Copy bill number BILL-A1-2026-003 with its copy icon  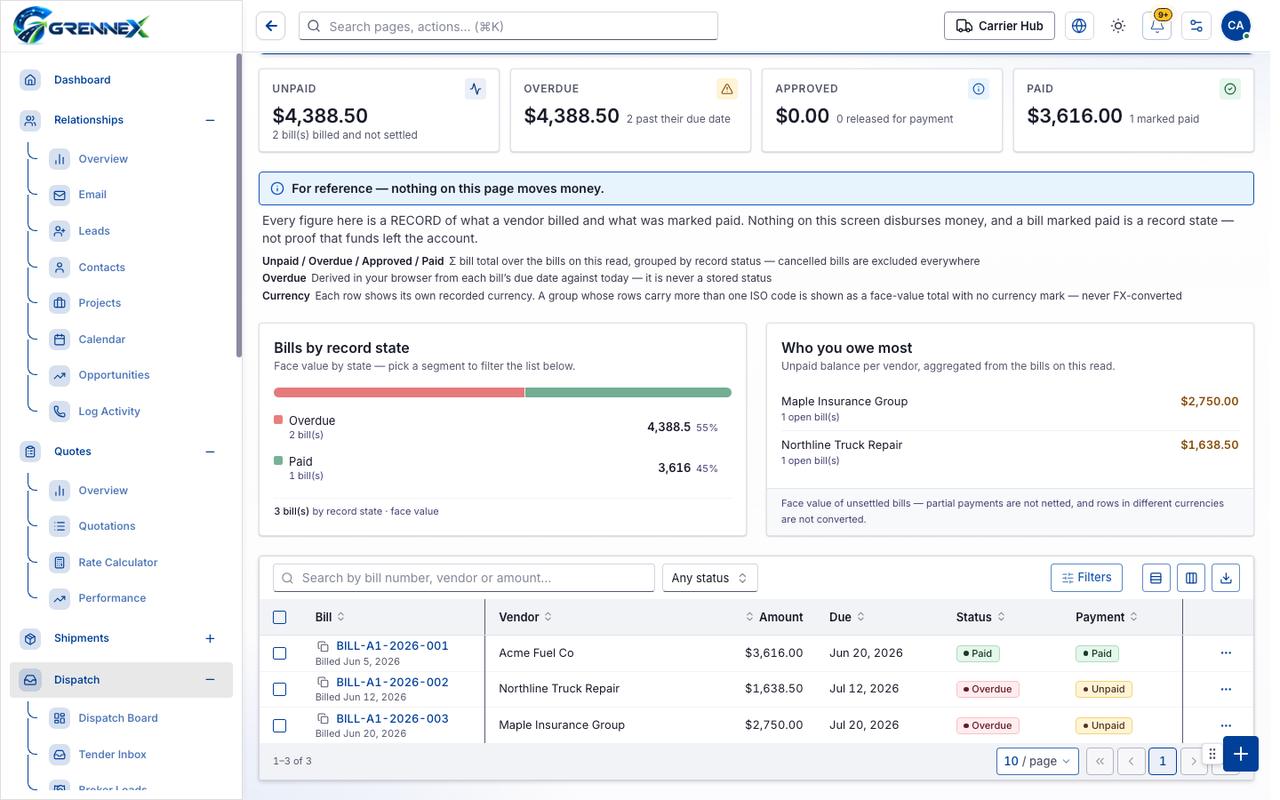pos(323,719)
